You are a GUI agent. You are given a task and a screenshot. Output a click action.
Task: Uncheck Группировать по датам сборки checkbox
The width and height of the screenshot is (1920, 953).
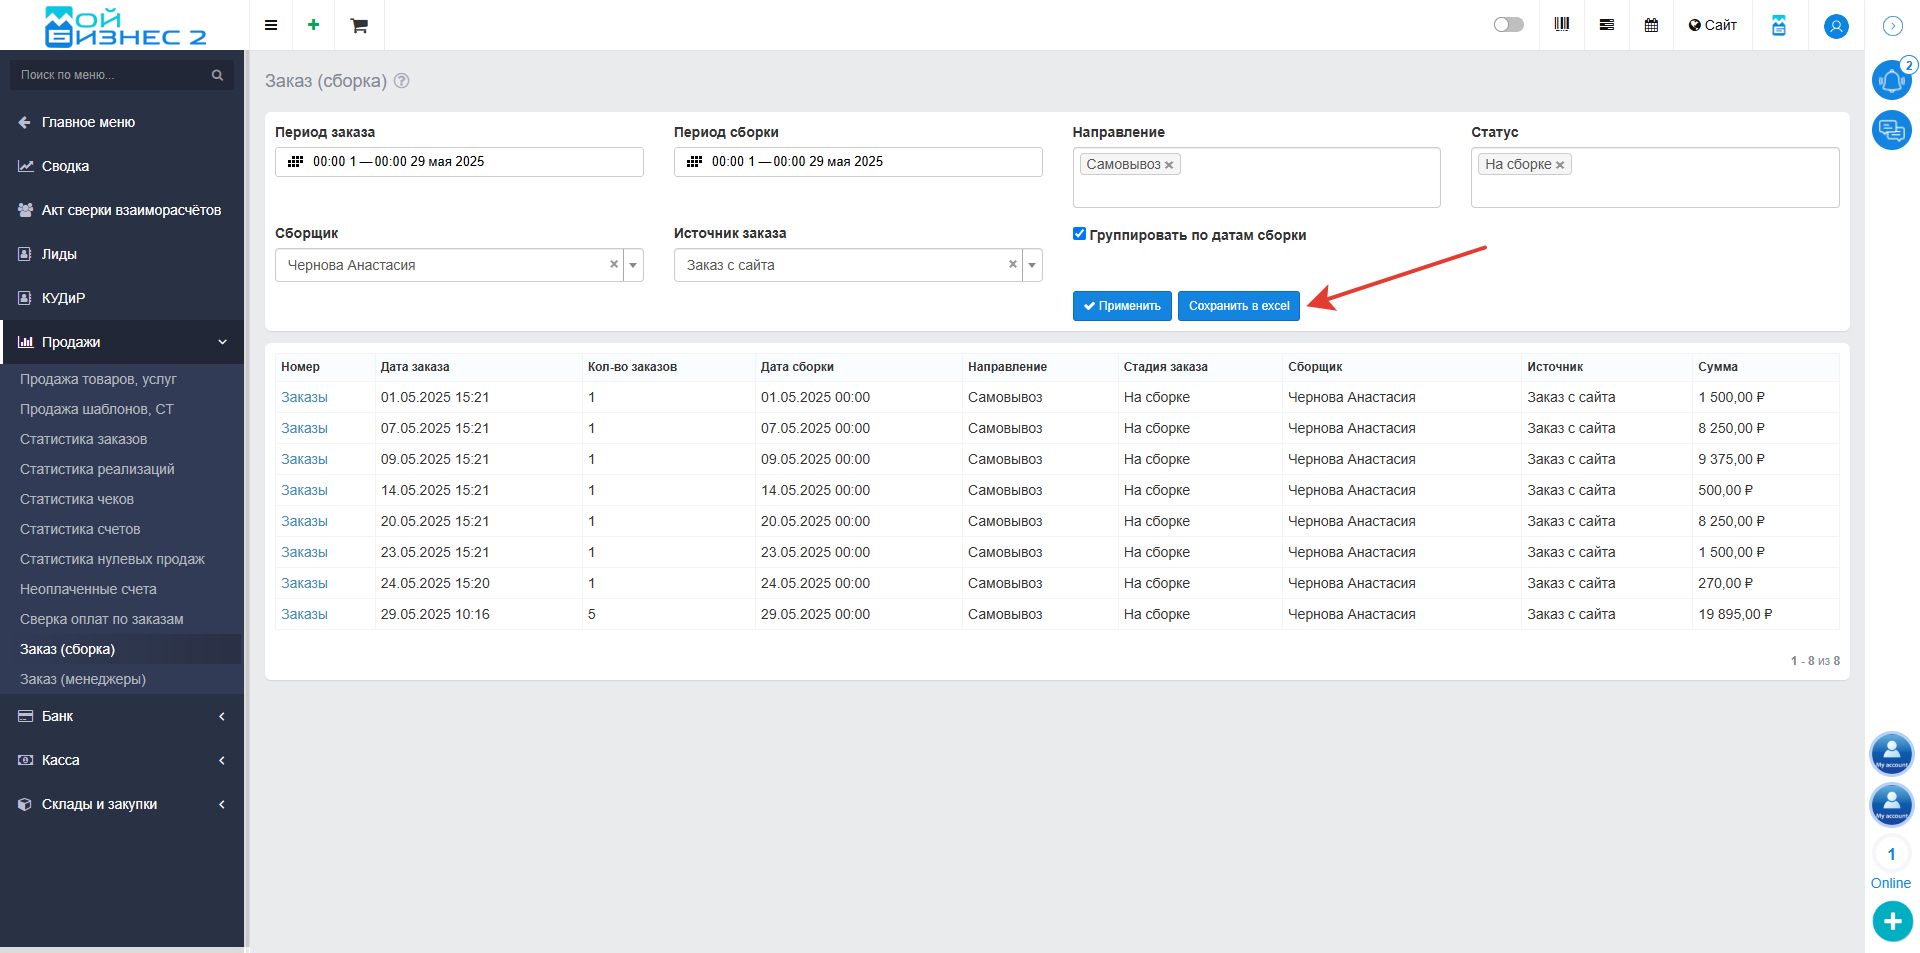tap(1079, 234)
